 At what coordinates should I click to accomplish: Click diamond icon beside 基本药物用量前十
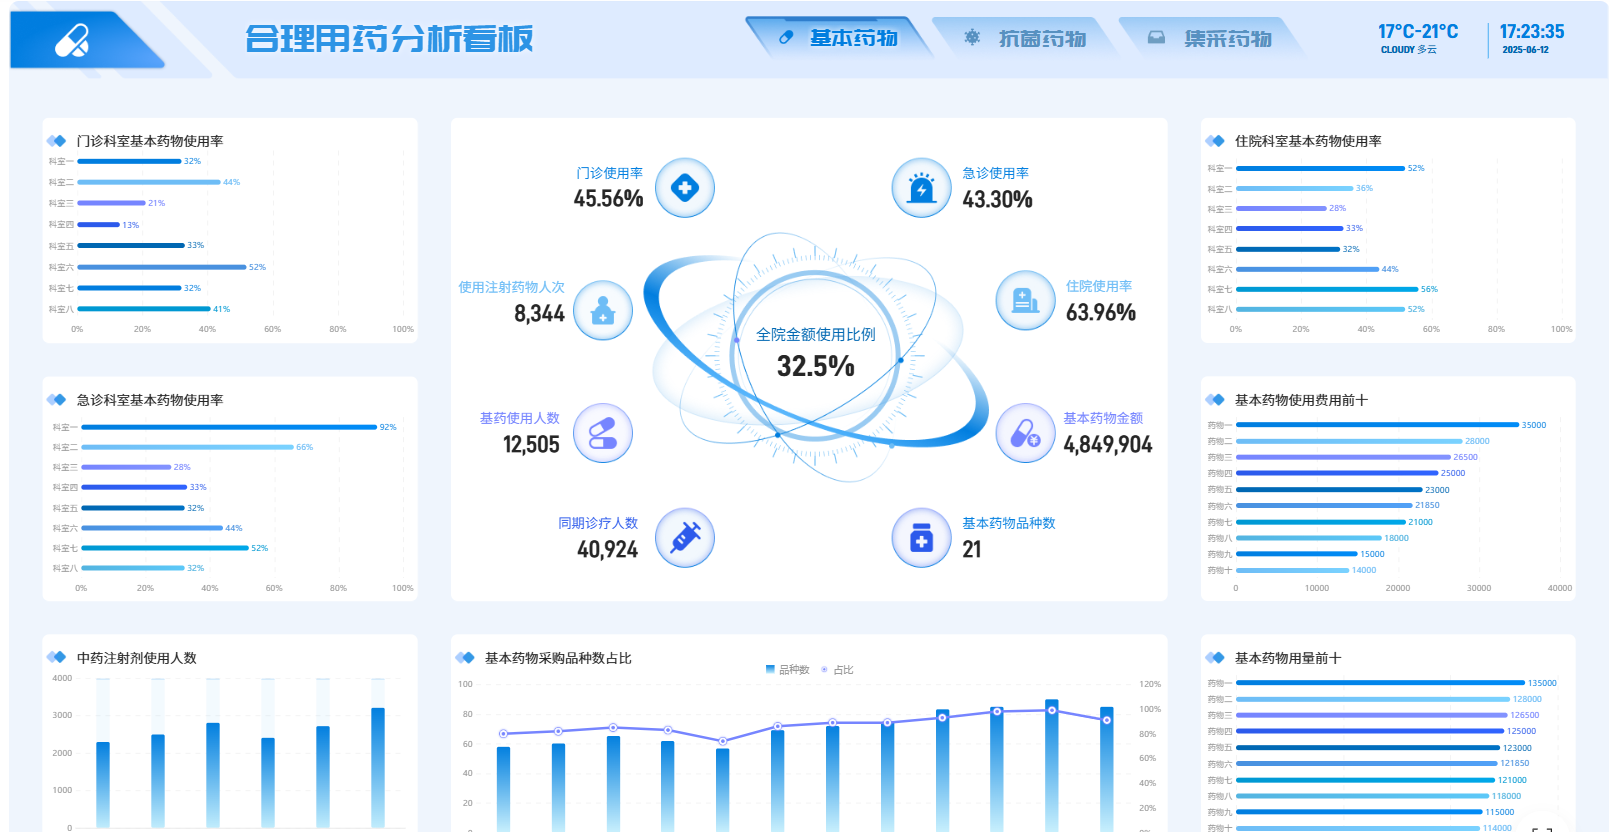click(1214, 658)
